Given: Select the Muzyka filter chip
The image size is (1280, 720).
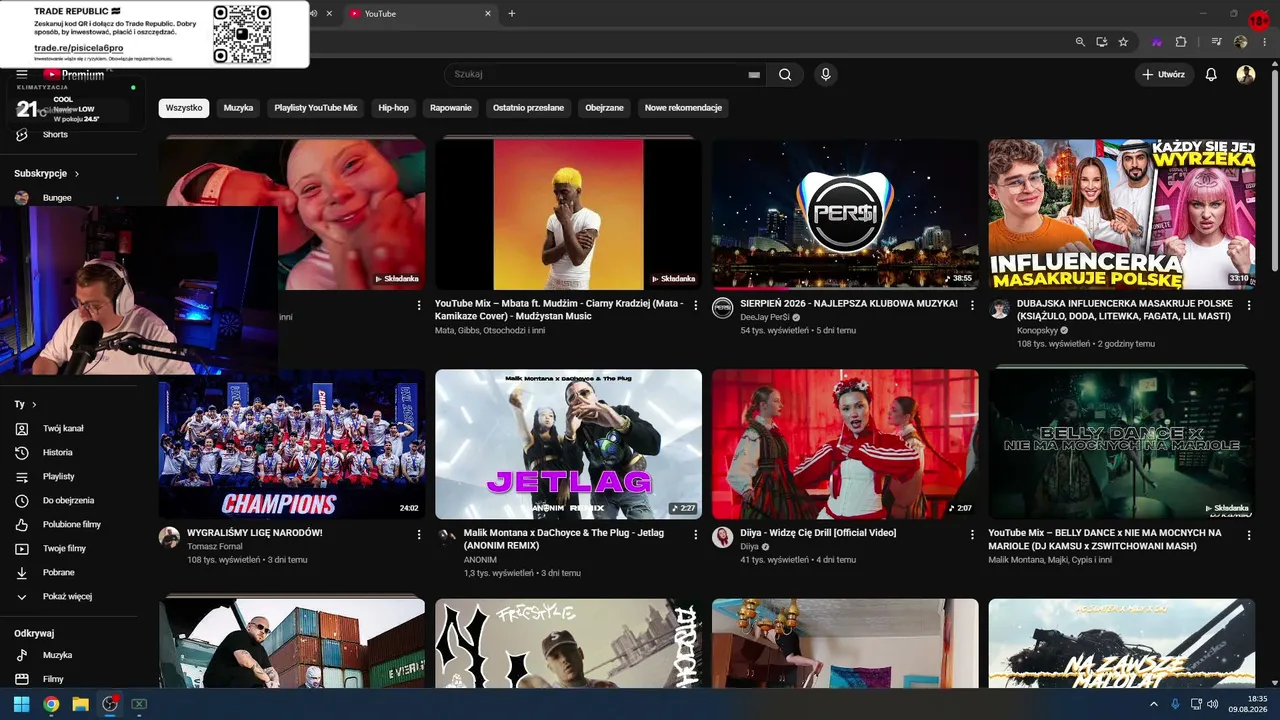Looking at the screenshot, I should (x=238, y=108).
